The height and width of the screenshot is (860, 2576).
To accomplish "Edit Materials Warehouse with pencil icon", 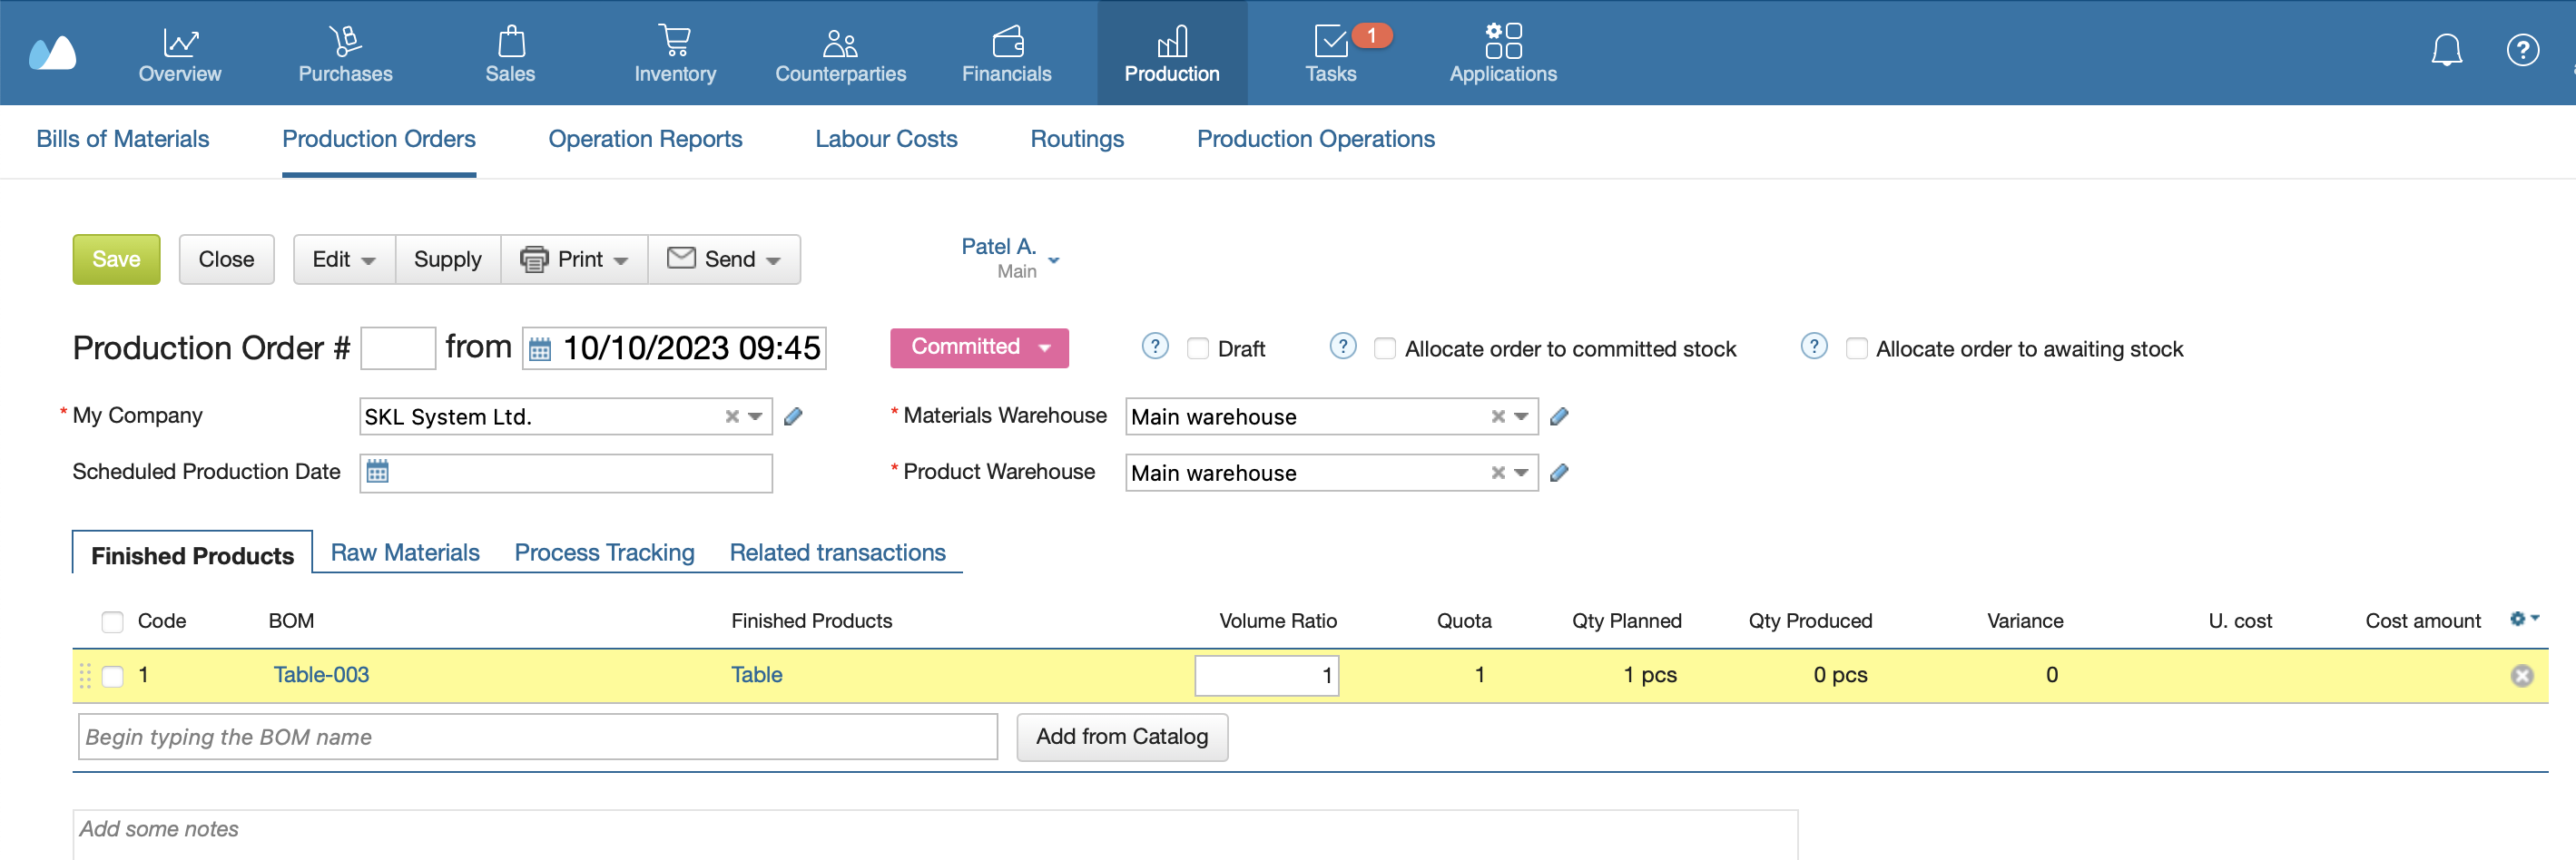I will [1559, 416].
